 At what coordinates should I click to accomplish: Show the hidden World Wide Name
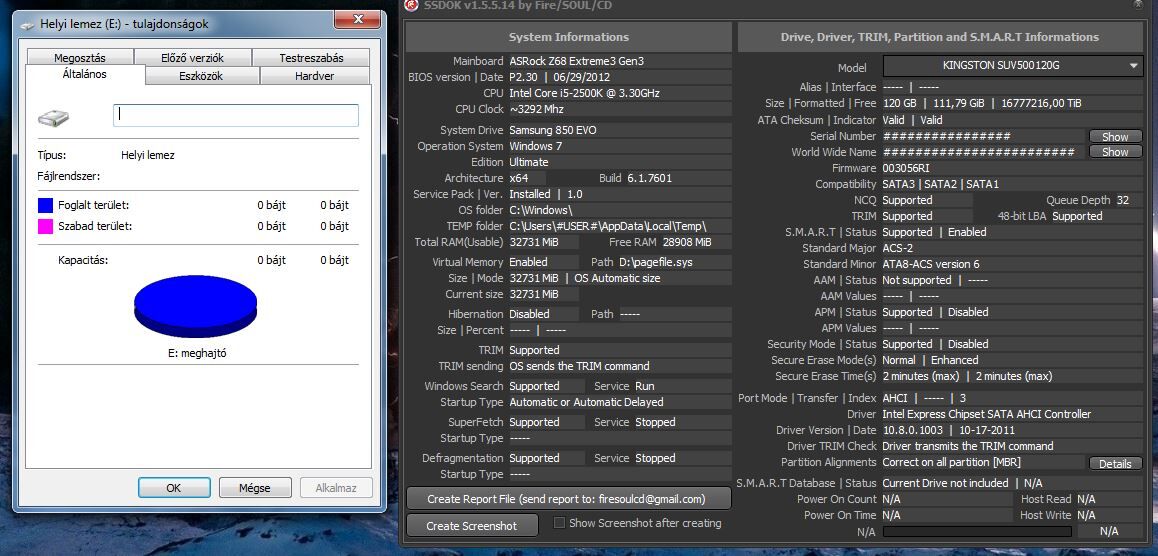1115,152
